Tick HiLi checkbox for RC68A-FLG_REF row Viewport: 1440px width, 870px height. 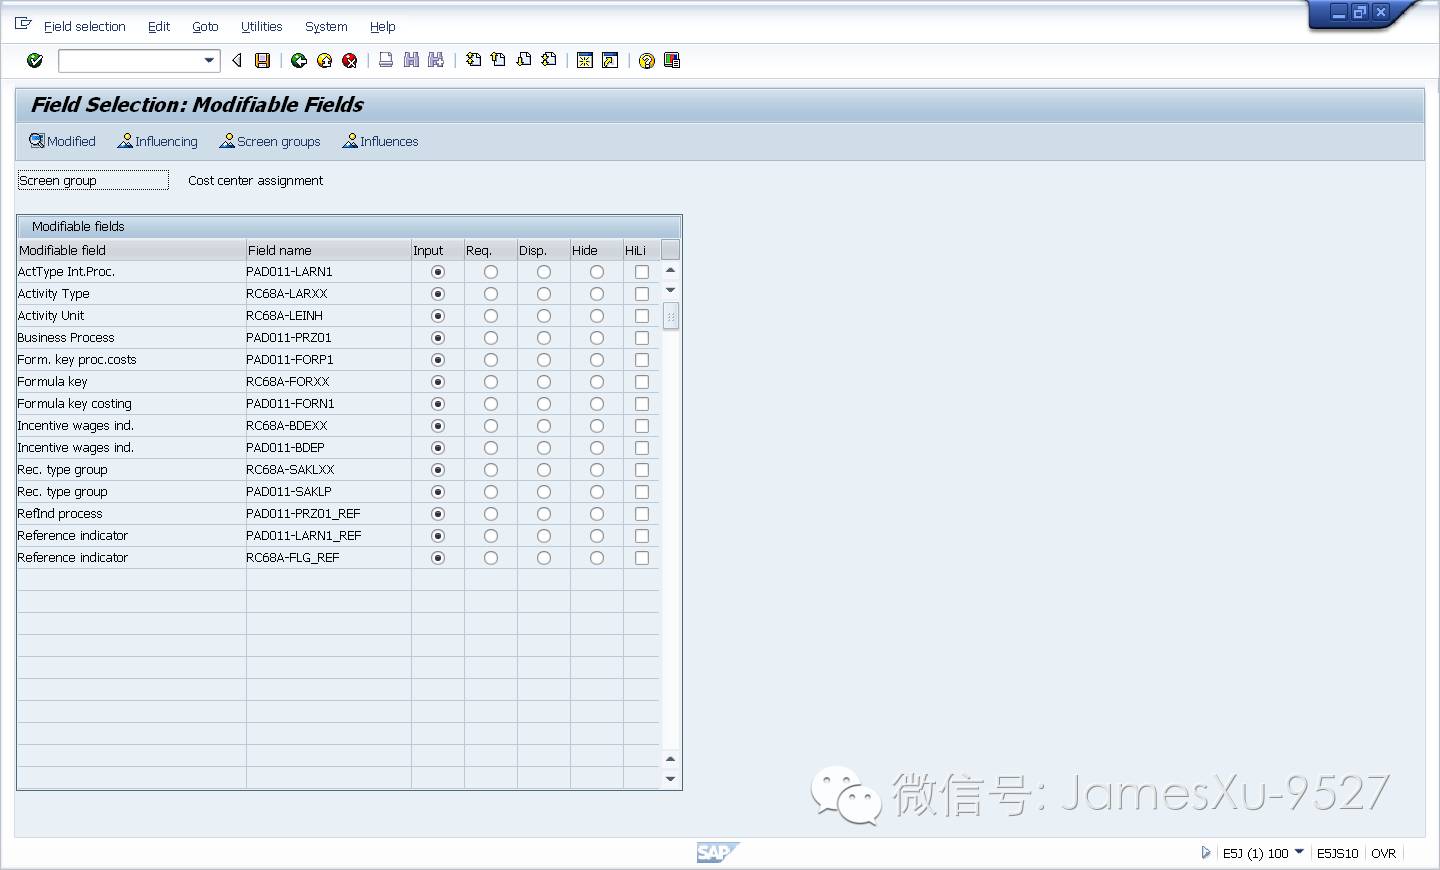(x=642, y=558)
